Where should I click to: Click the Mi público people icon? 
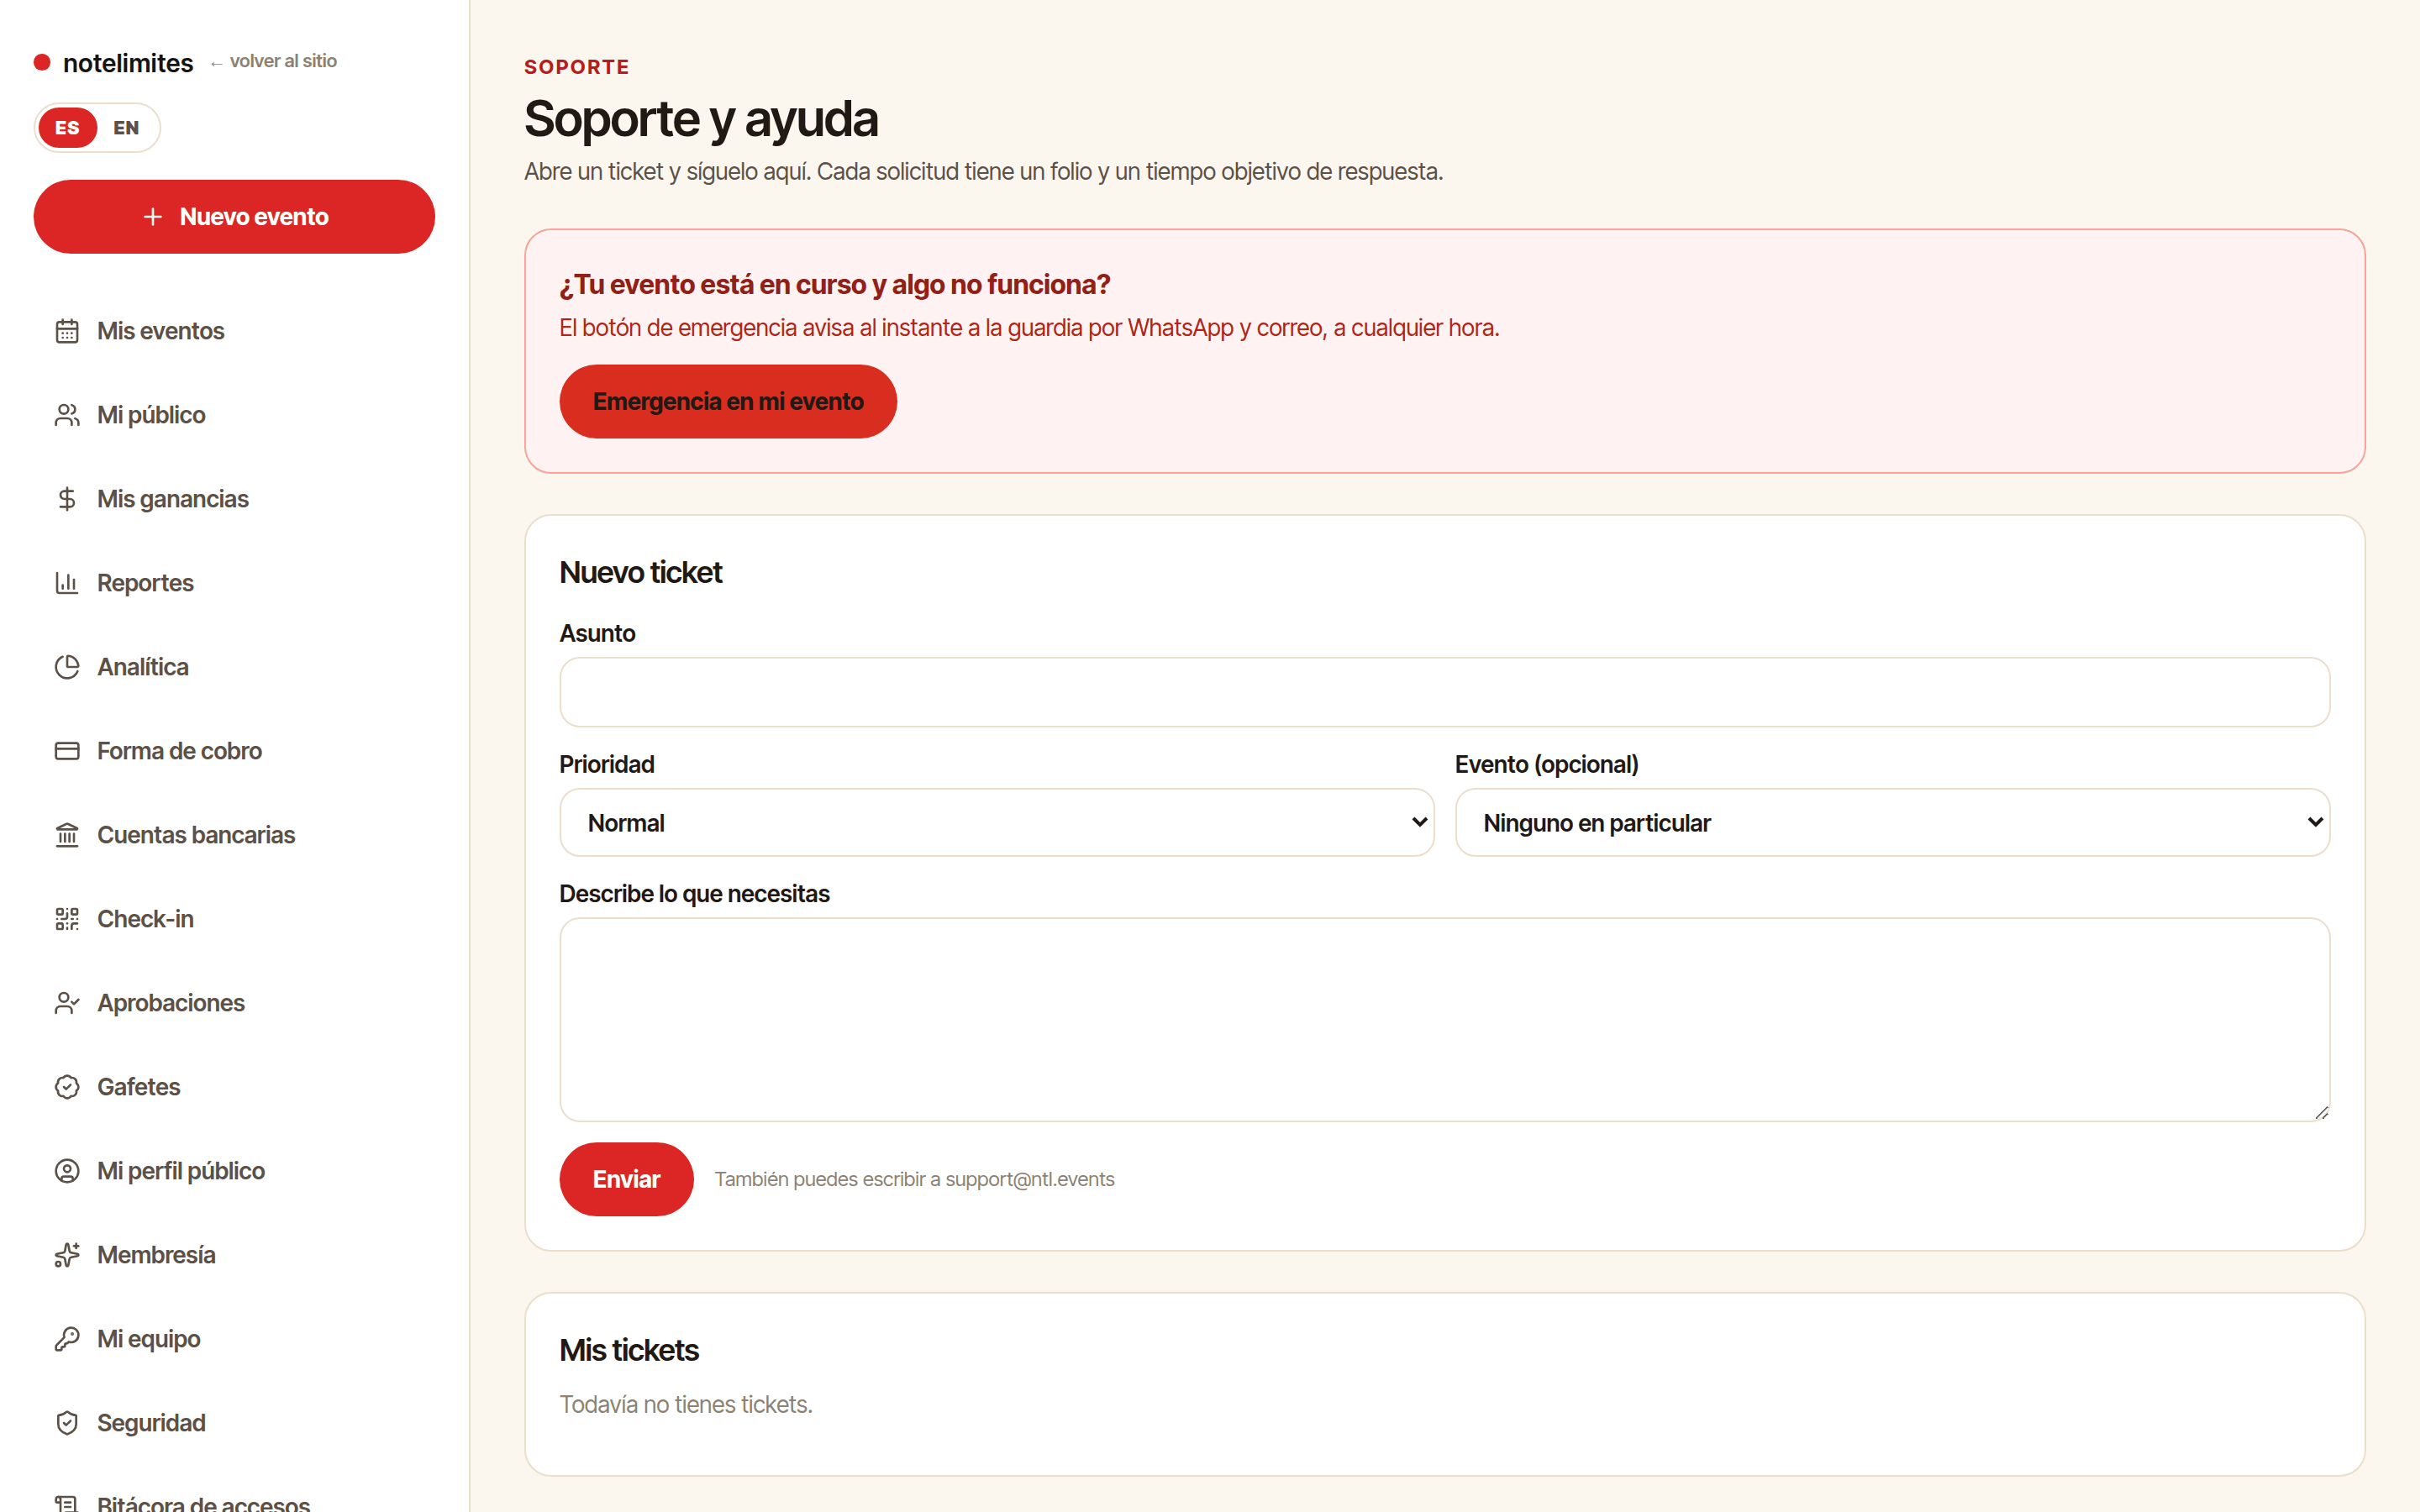click(x=67, y=415)
